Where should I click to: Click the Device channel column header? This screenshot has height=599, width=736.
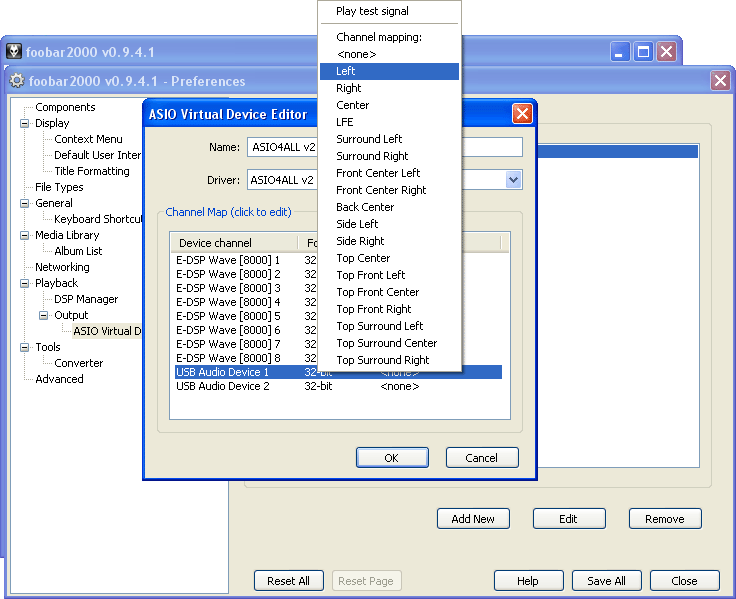tap(234, 243)
